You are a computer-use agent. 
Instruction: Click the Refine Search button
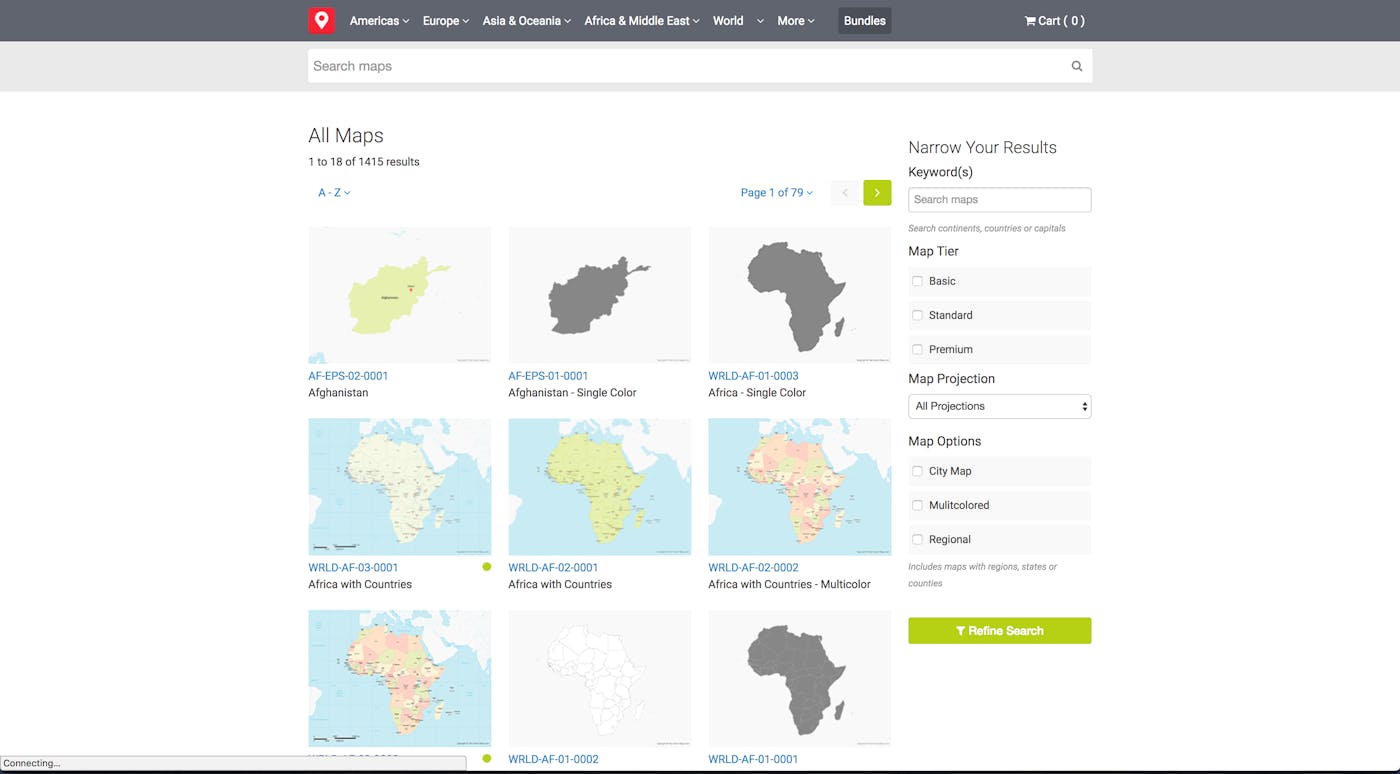999,631
